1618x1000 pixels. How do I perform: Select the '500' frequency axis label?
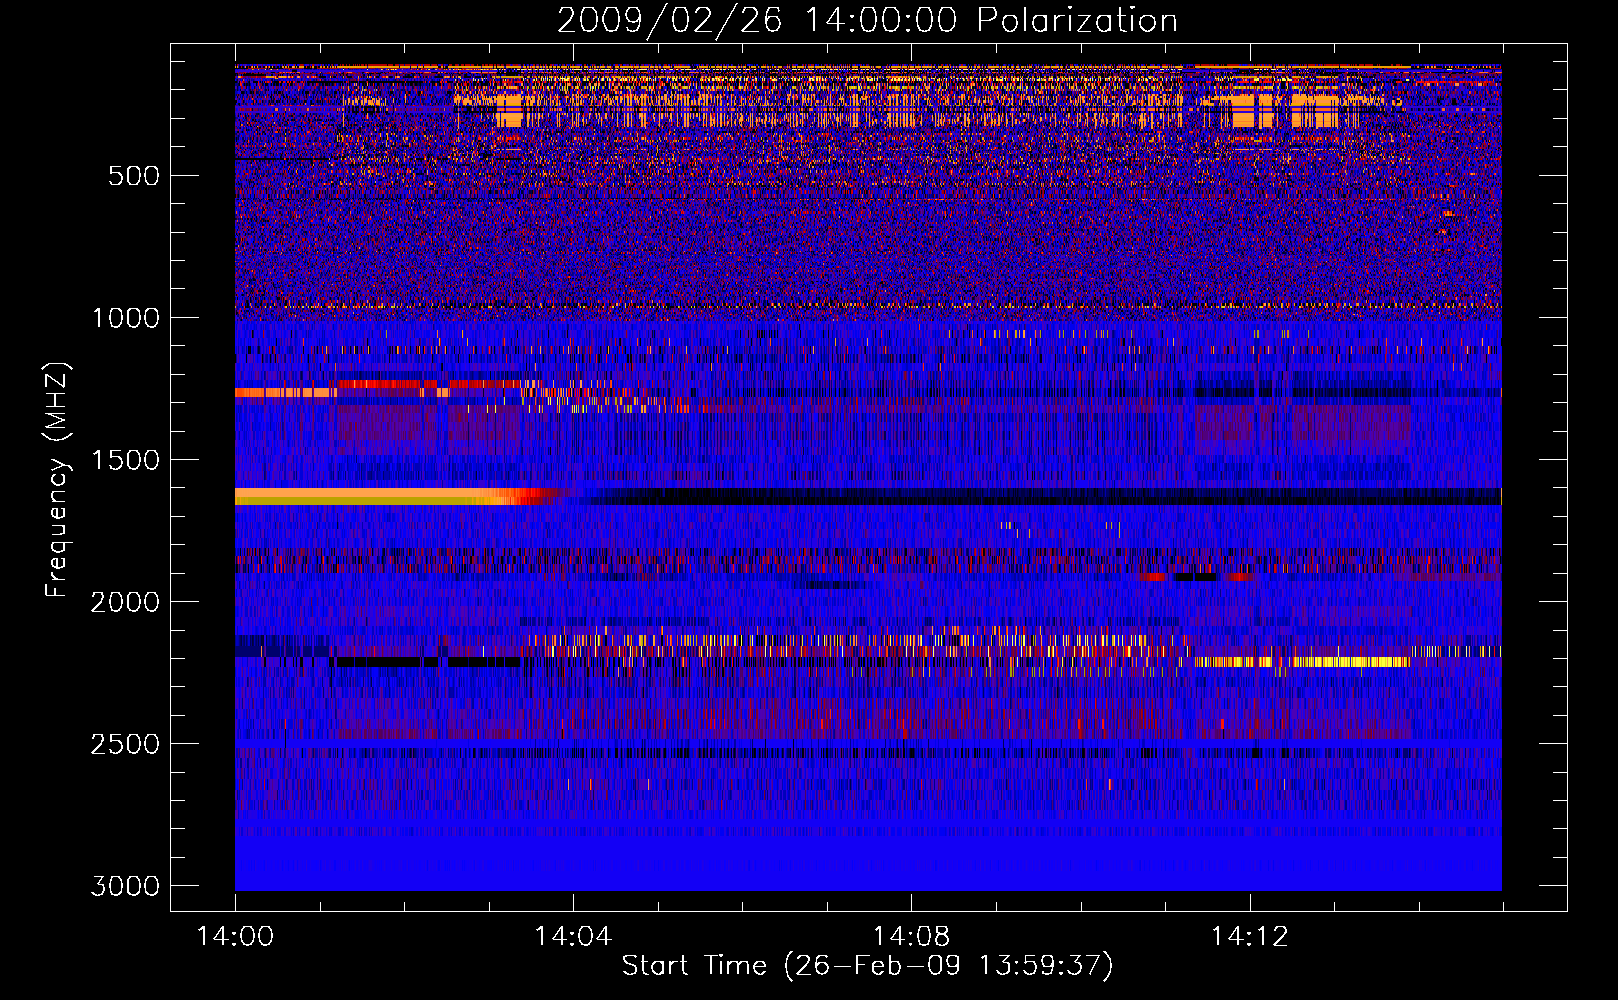click(x=134, y=176)
